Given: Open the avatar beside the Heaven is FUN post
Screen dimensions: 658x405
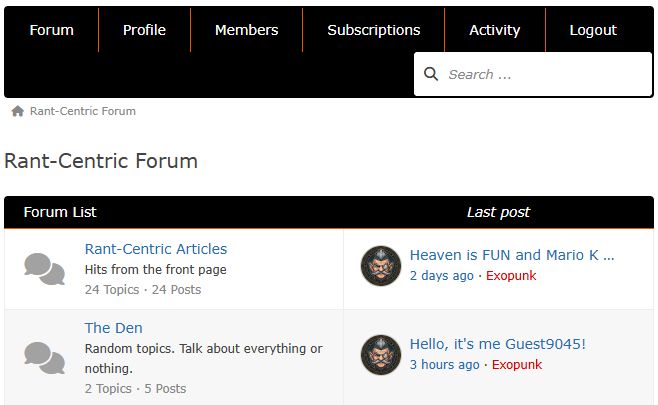Looking at the screenshot, I should tap(381, 266).
